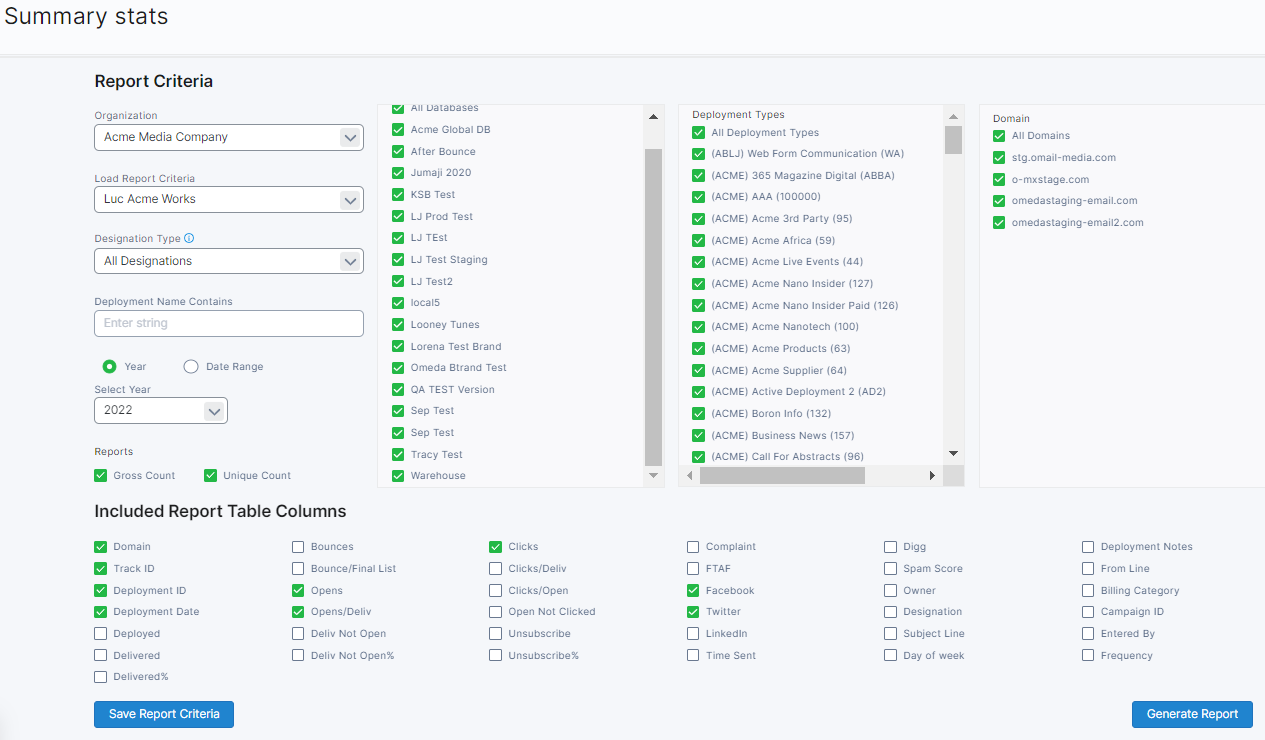1265x740 pixels.
Task: Expand the Load Report Criteria dropdown
Action: tap(229, 199)
